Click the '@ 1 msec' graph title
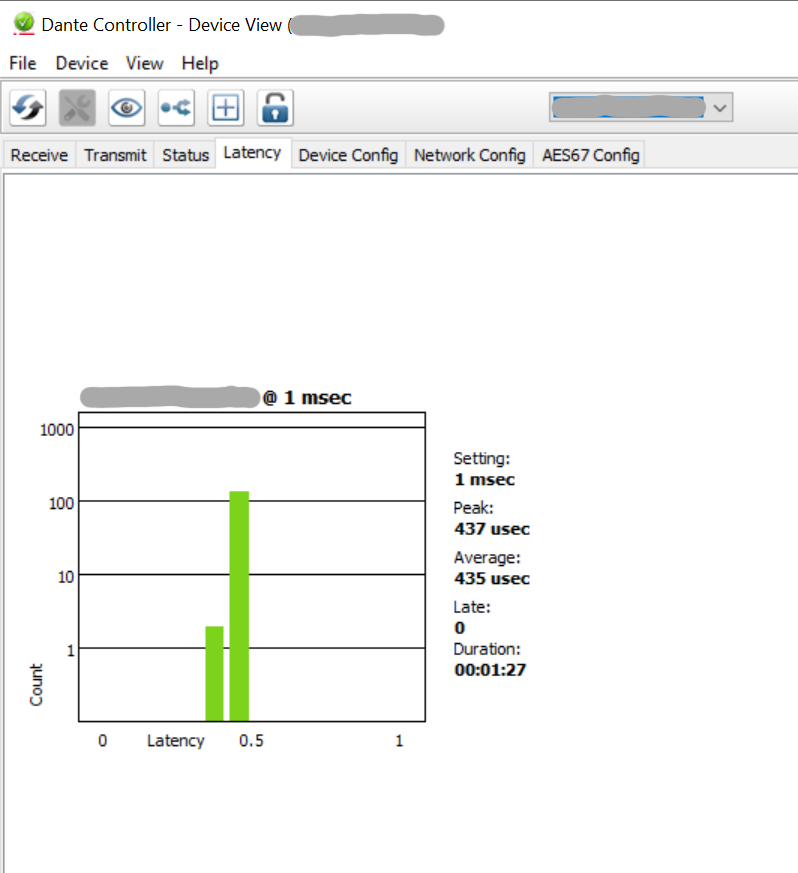The image size is (798, 873). point(307,398)
